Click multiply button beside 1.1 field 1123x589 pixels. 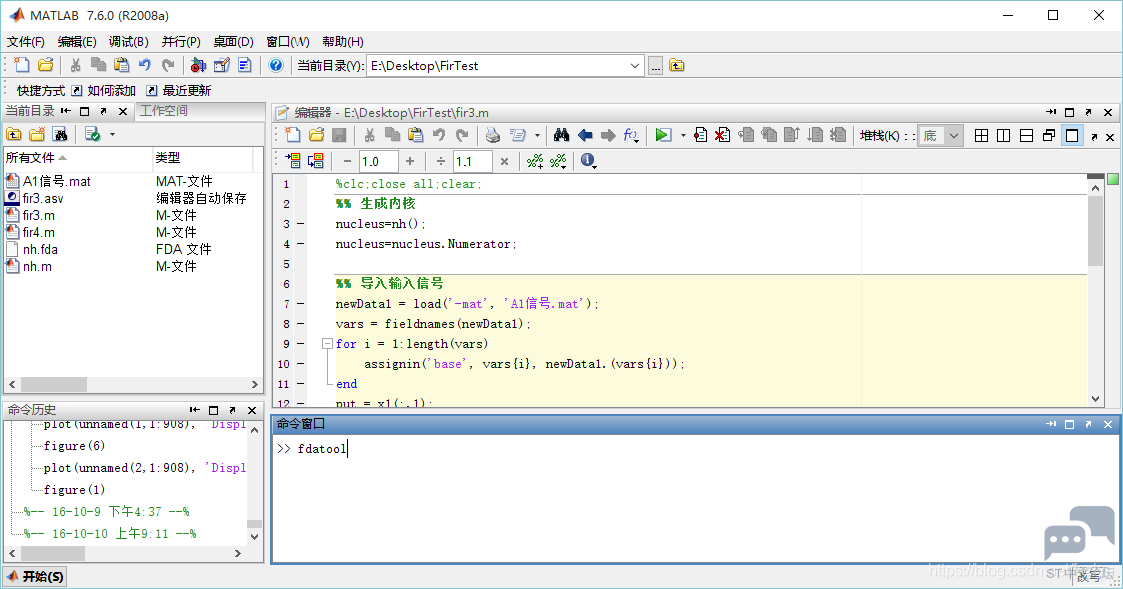tap(504, 161)
